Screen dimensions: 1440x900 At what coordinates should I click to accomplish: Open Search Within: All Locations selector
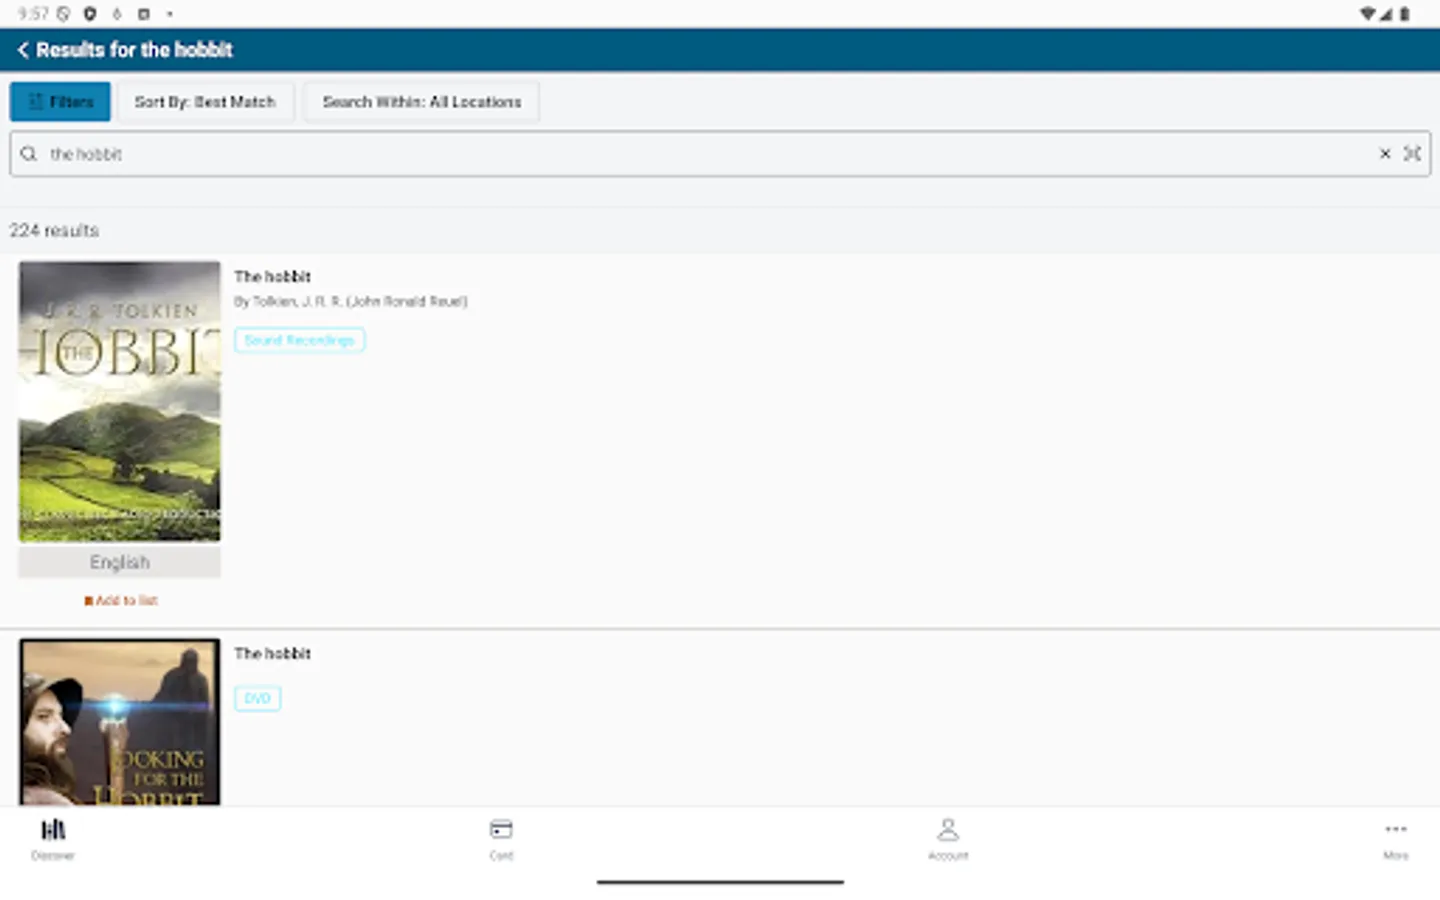click(421, 101)
